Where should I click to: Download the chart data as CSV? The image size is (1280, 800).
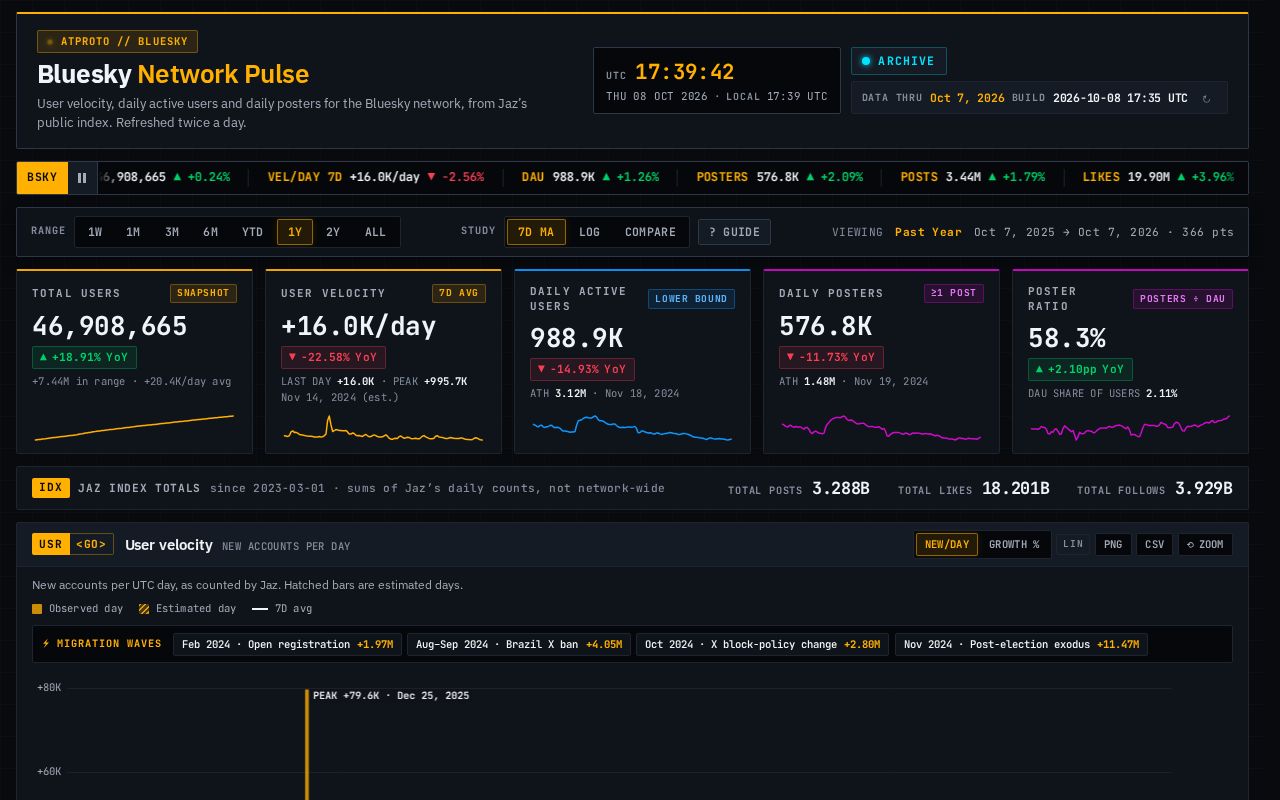[1154, 544]
